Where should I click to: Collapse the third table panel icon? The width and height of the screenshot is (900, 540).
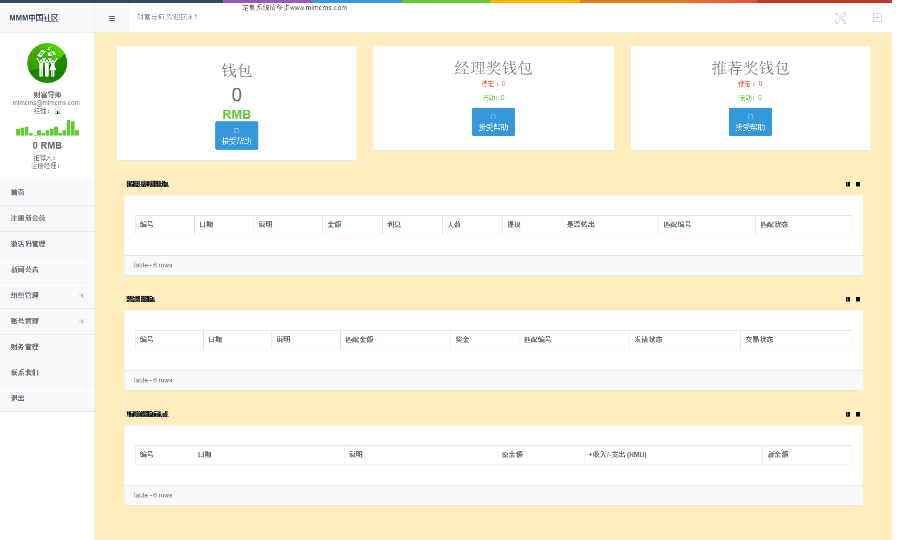pyautogui.click(x=848, y=414)
